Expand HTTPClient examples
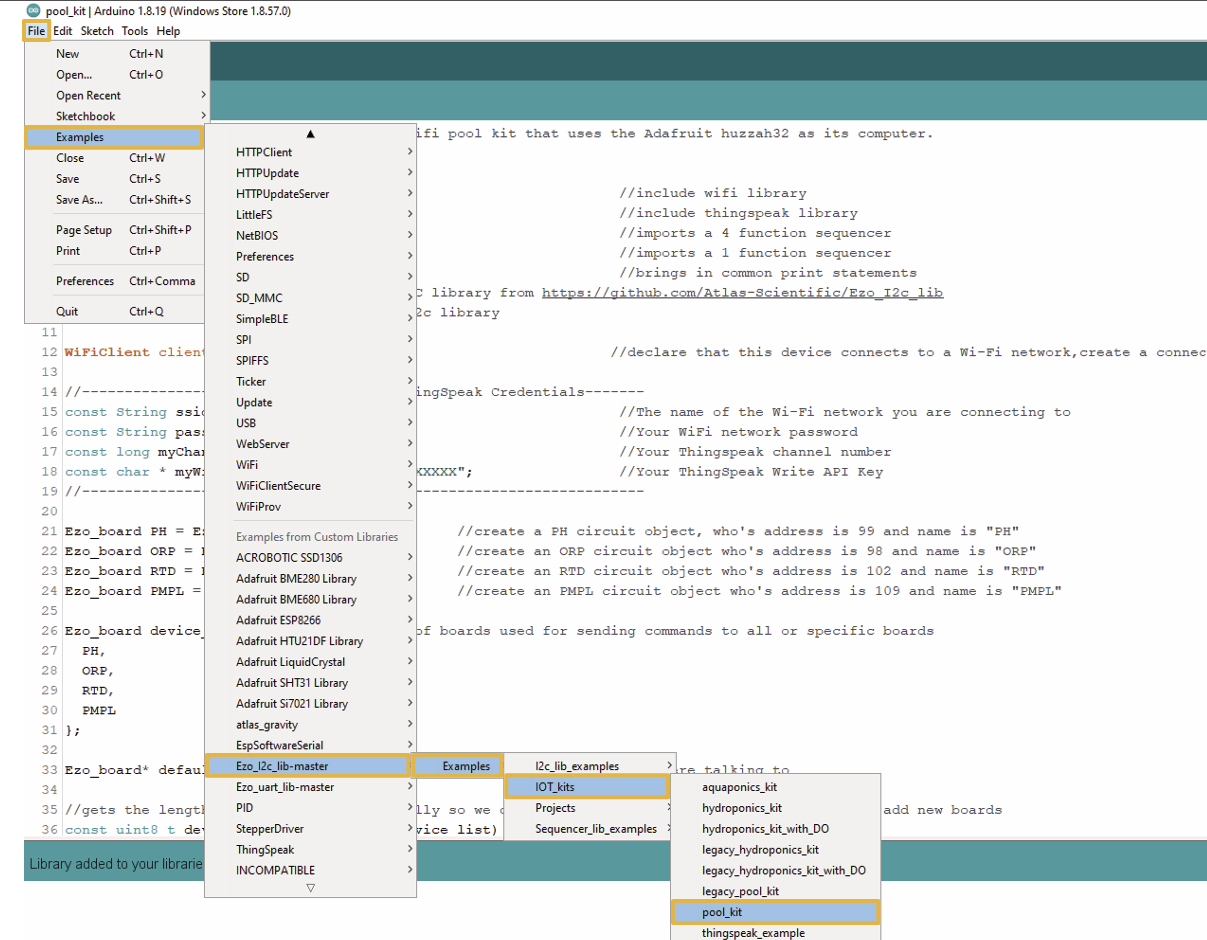Screen dimensions: 1207x940 [x=310, y=152]
